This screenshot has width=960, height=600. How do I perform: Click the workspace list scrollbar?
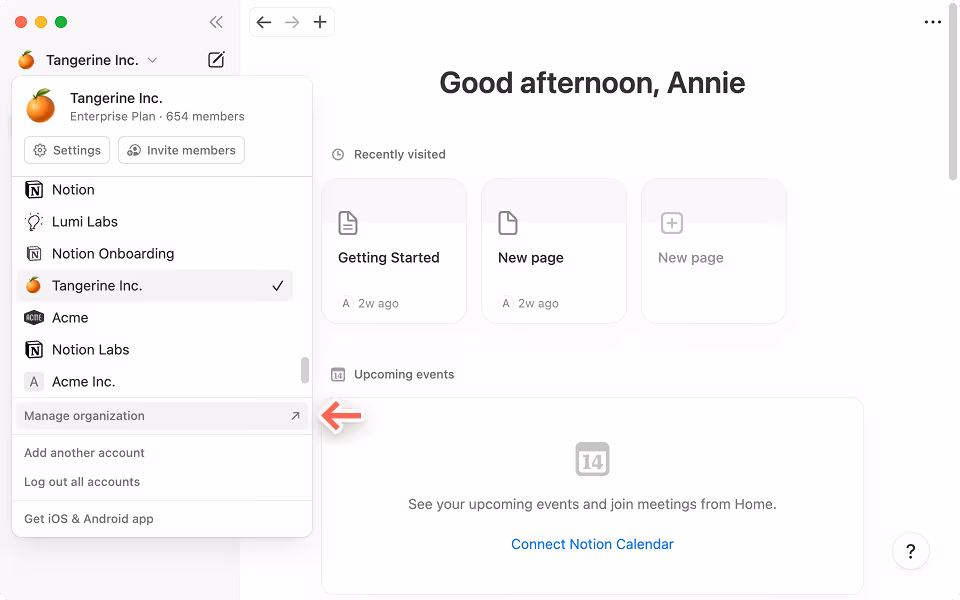(x=305, y=370)
